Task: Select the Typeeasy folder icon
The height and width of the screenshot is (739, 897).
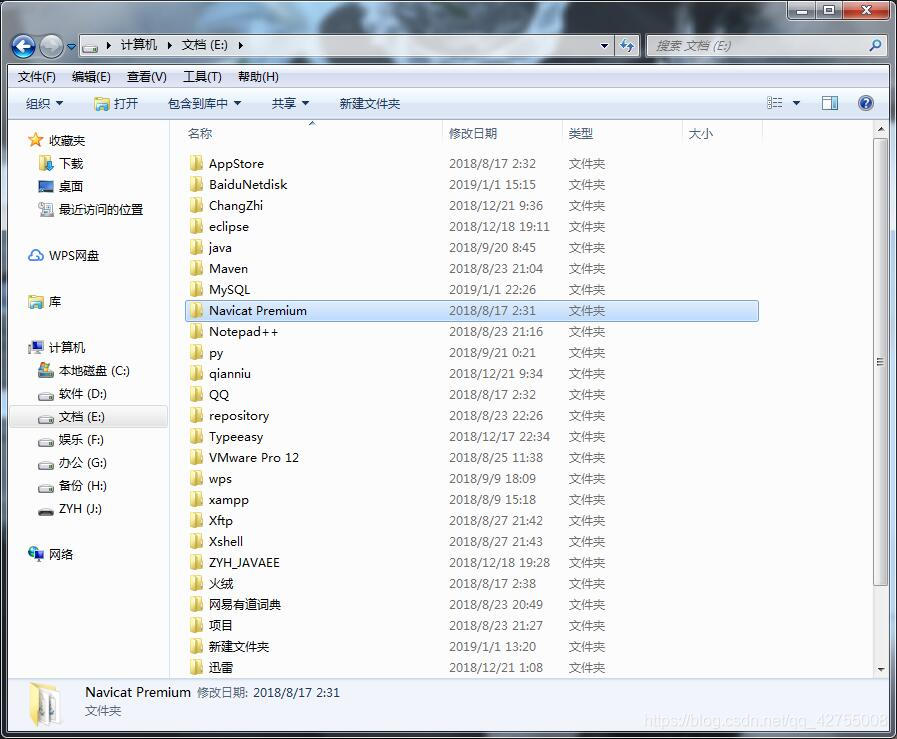Action: (196, 436)
